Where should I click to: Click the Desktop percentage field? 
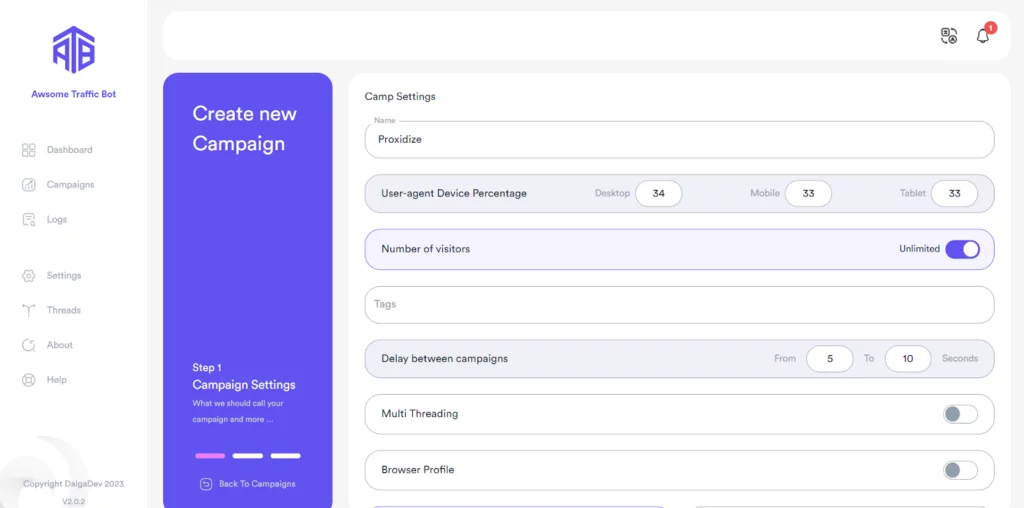(658, 194)
